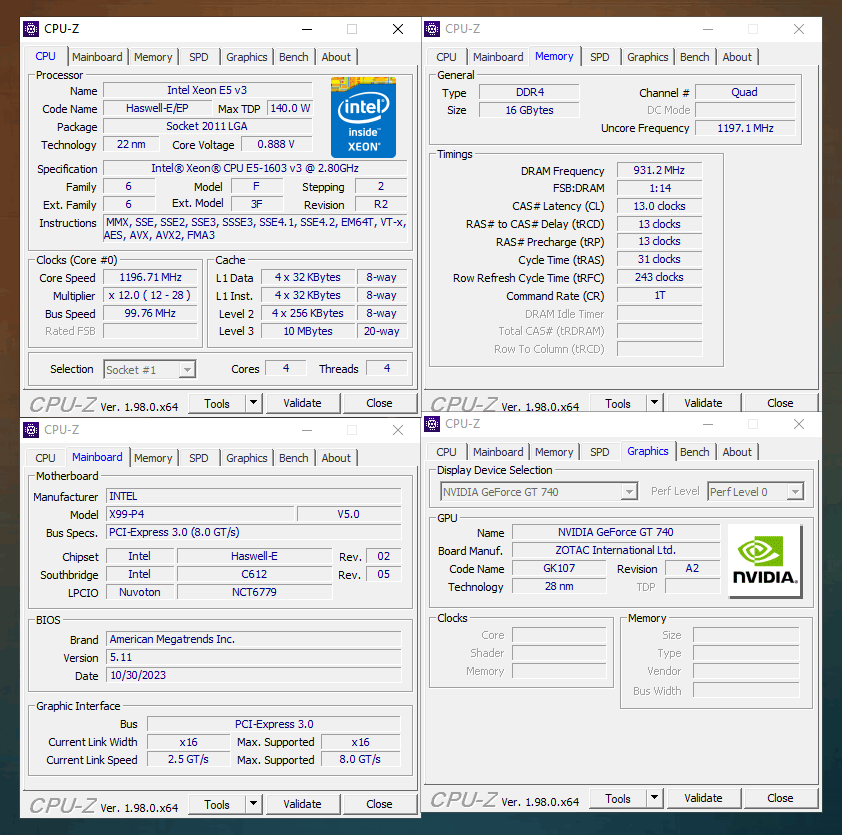842x835 pixels.
Task: Click CPU-Z app icon in Memory window title
Action: [x=432, y=29]
